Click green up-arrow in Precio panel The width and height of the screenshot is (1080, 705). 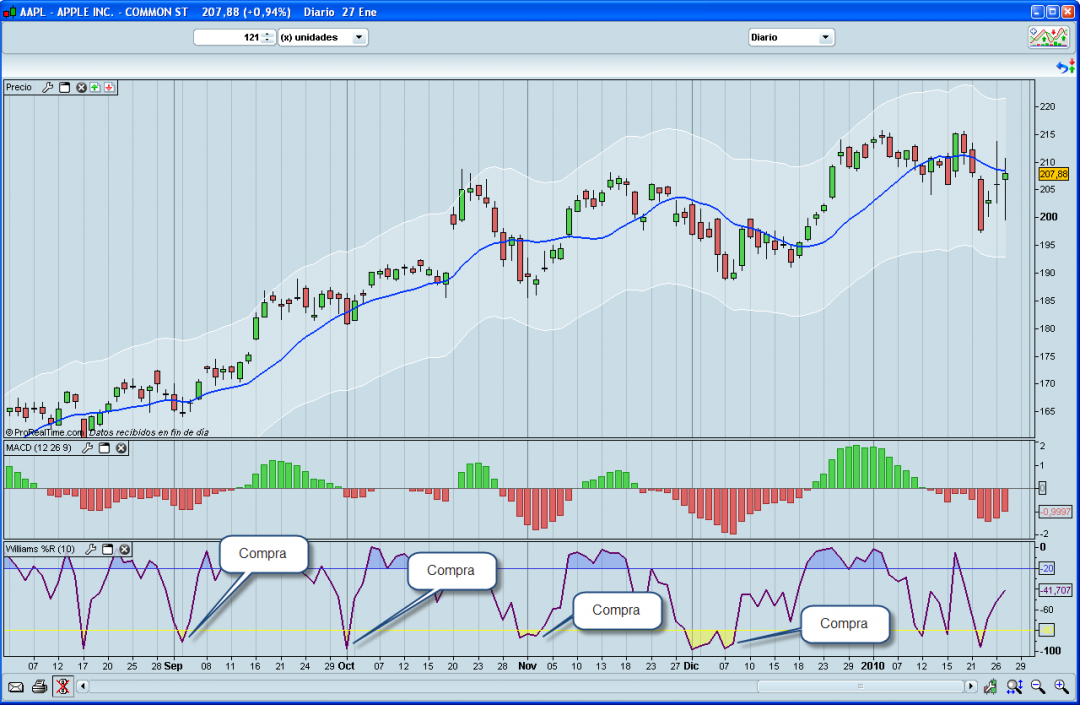[x=95, y=88]
